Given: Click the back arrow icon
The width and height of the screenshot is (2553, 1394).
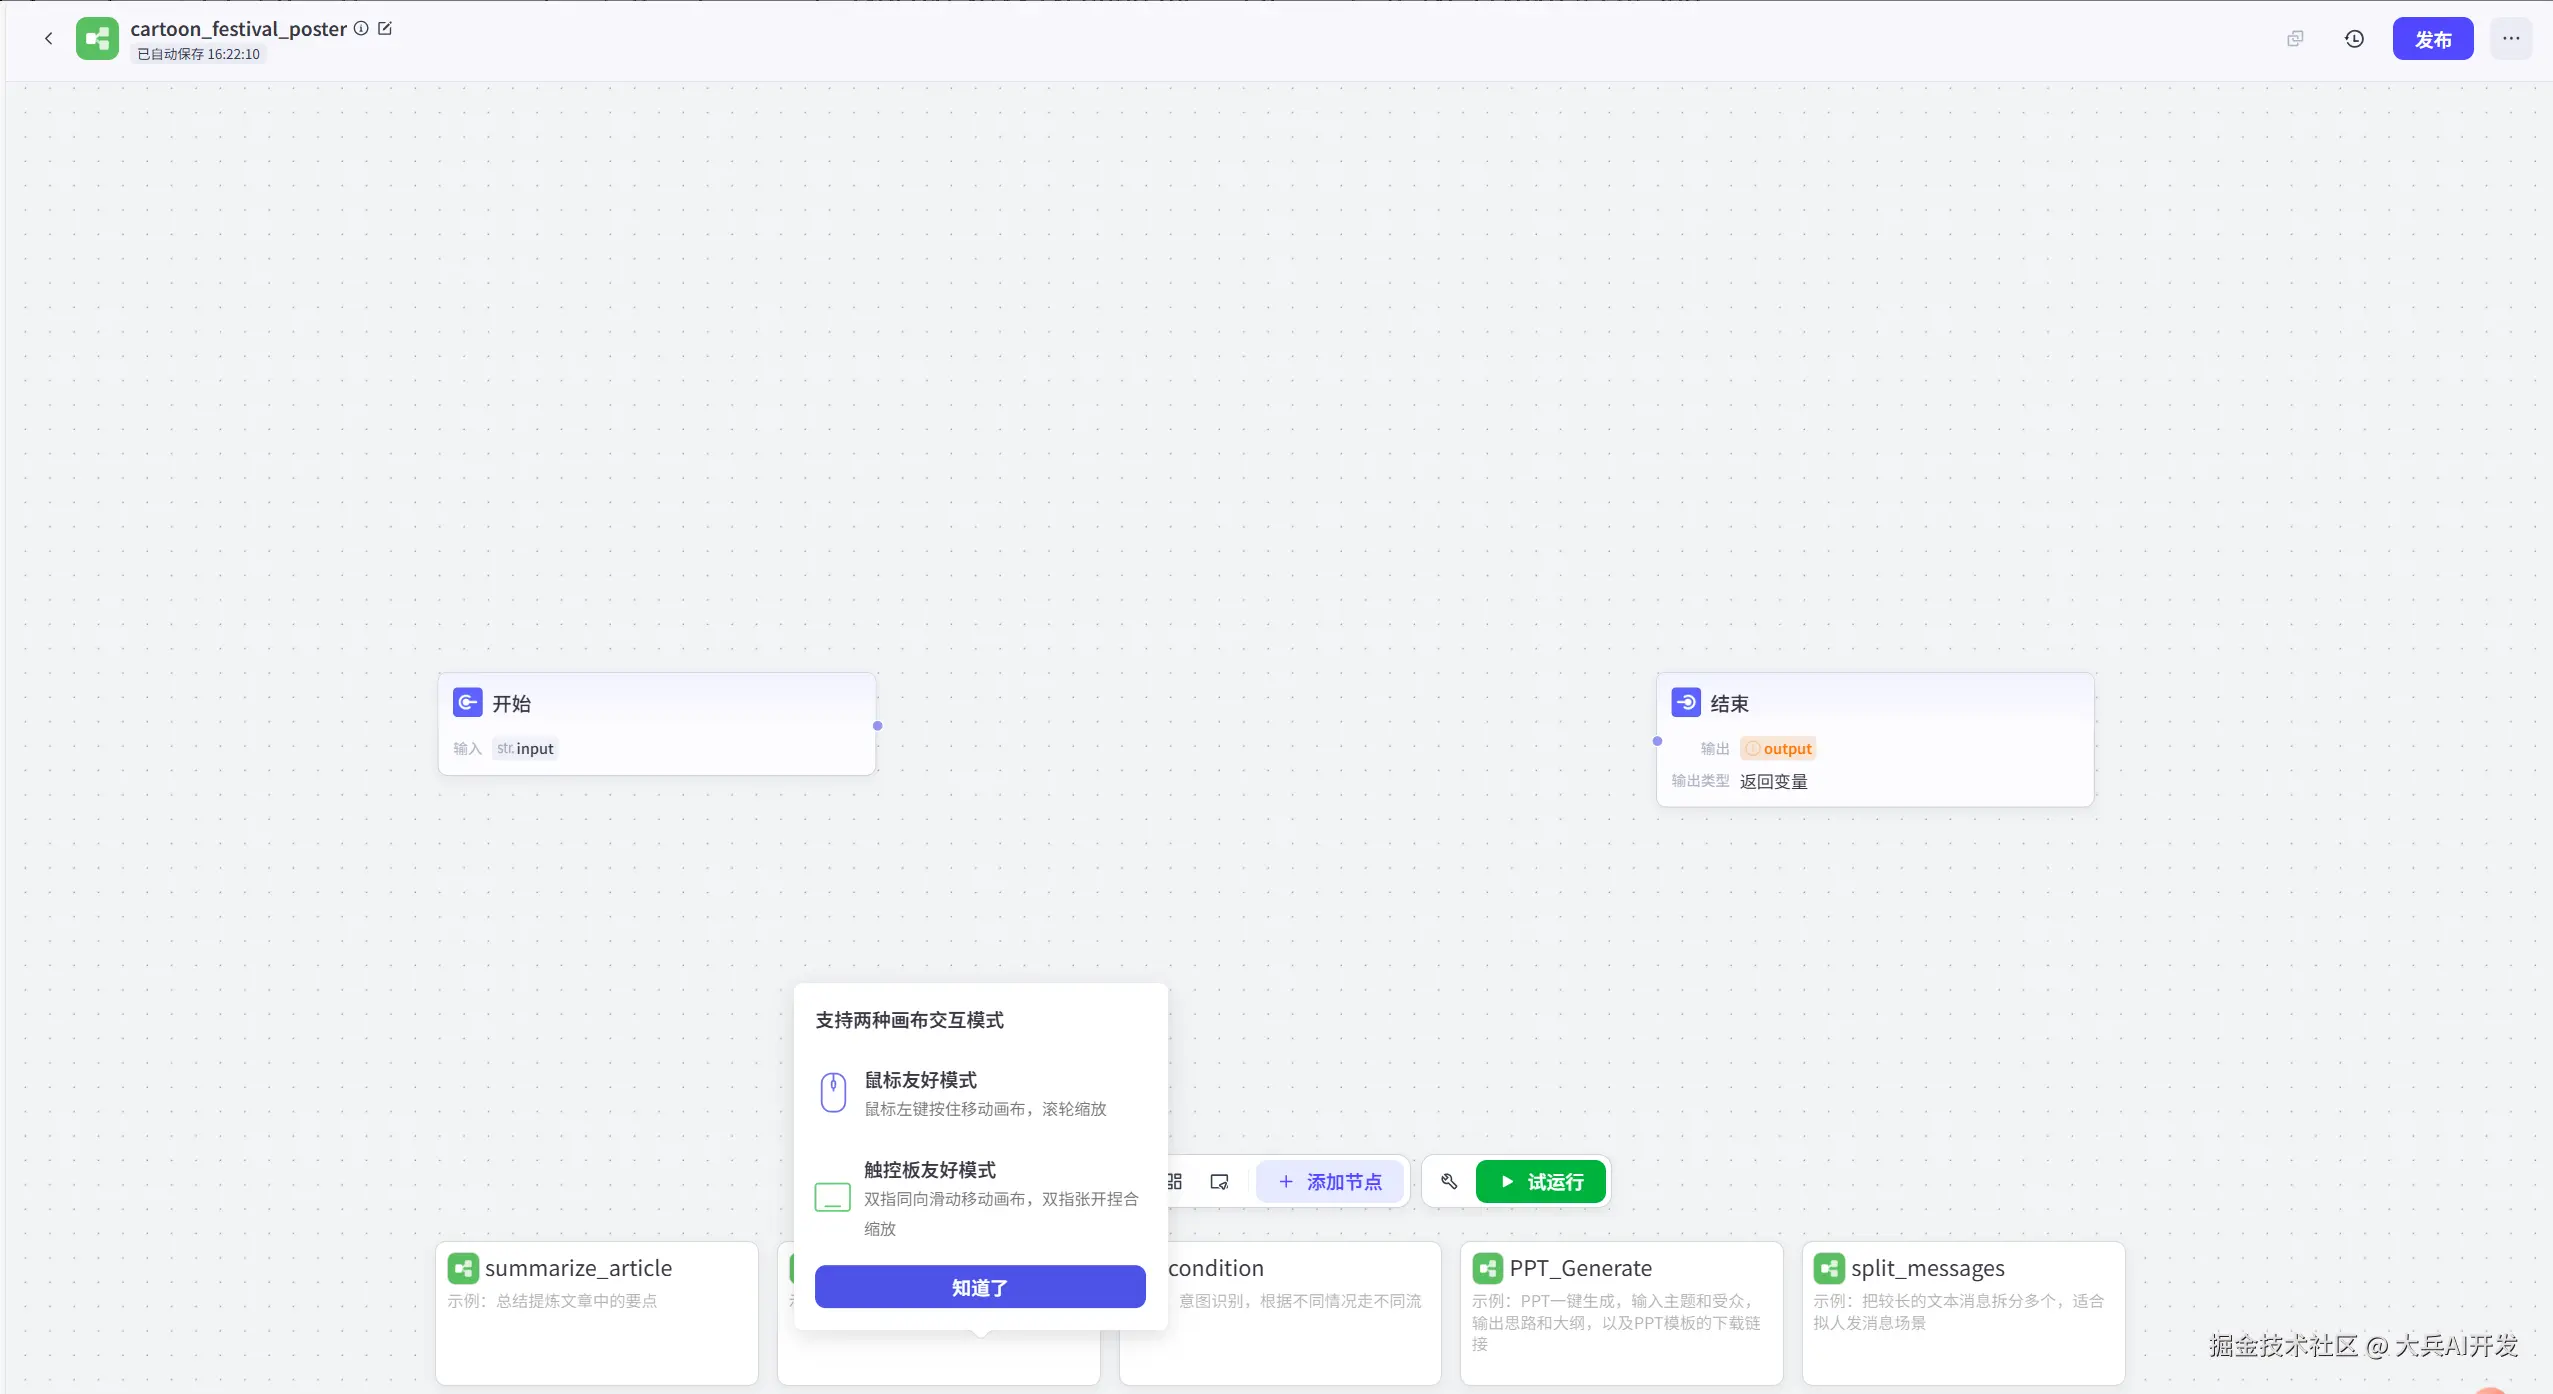Looking at the screenshot, I should point(48,39).
